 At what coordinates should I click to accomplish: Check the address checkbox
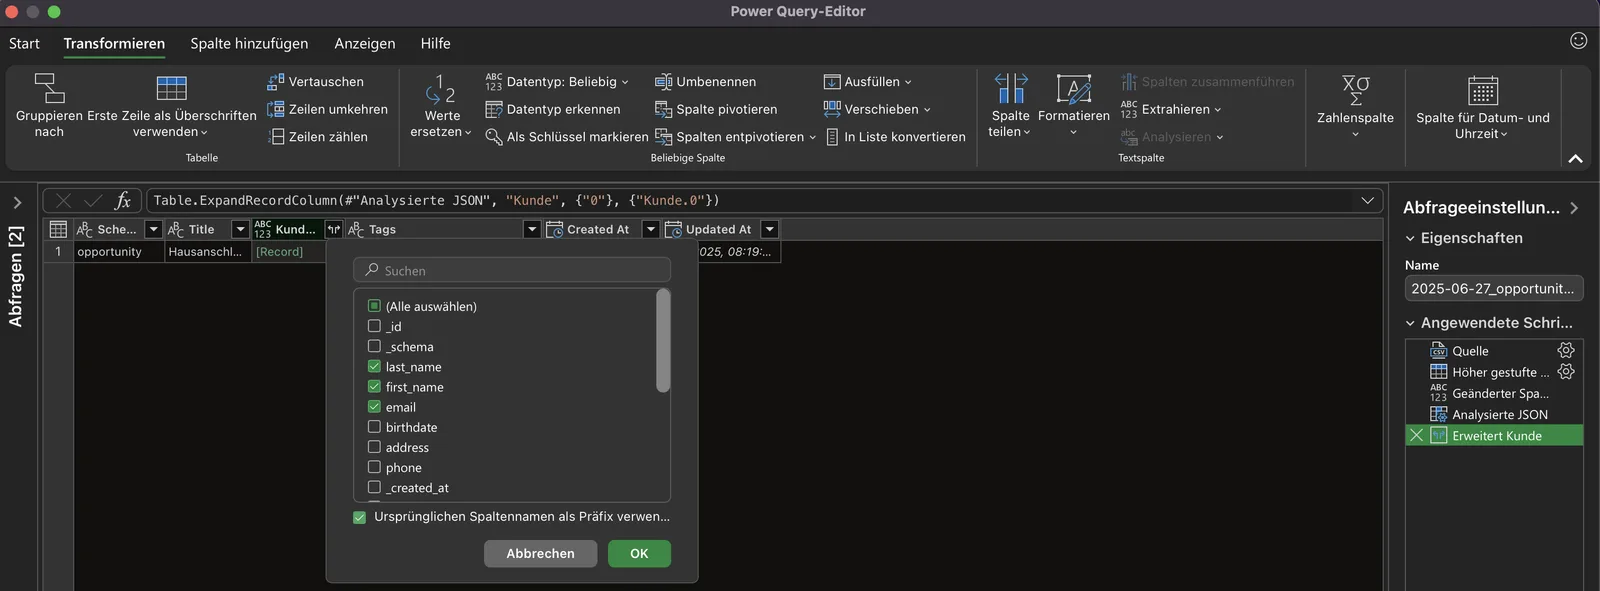point(374,446)
